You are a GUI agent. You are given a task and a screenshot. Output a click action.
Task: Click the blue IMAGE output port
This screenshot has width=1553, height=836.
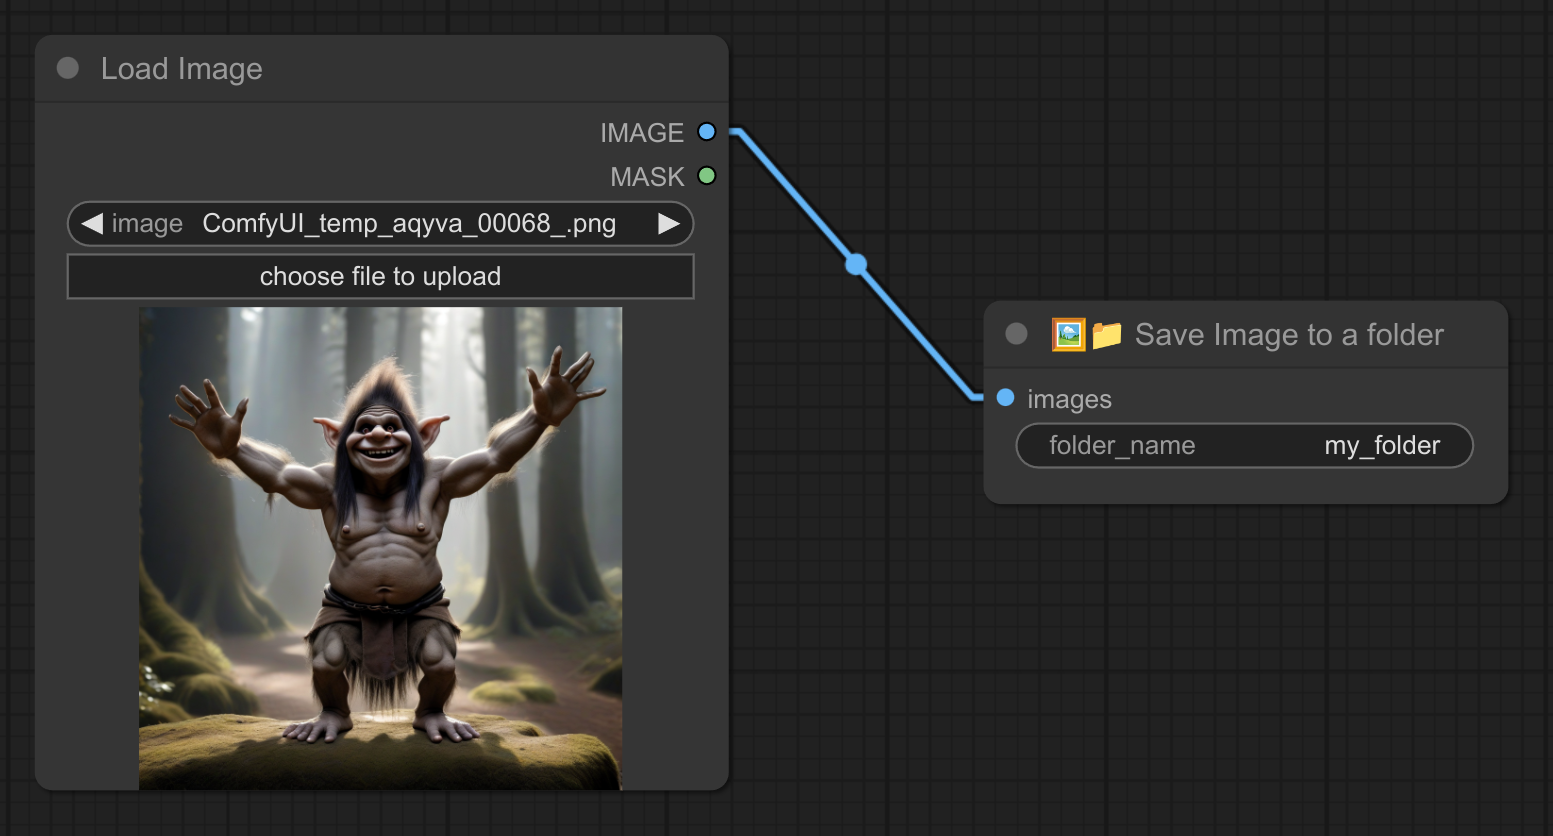[x=707, y=132]
